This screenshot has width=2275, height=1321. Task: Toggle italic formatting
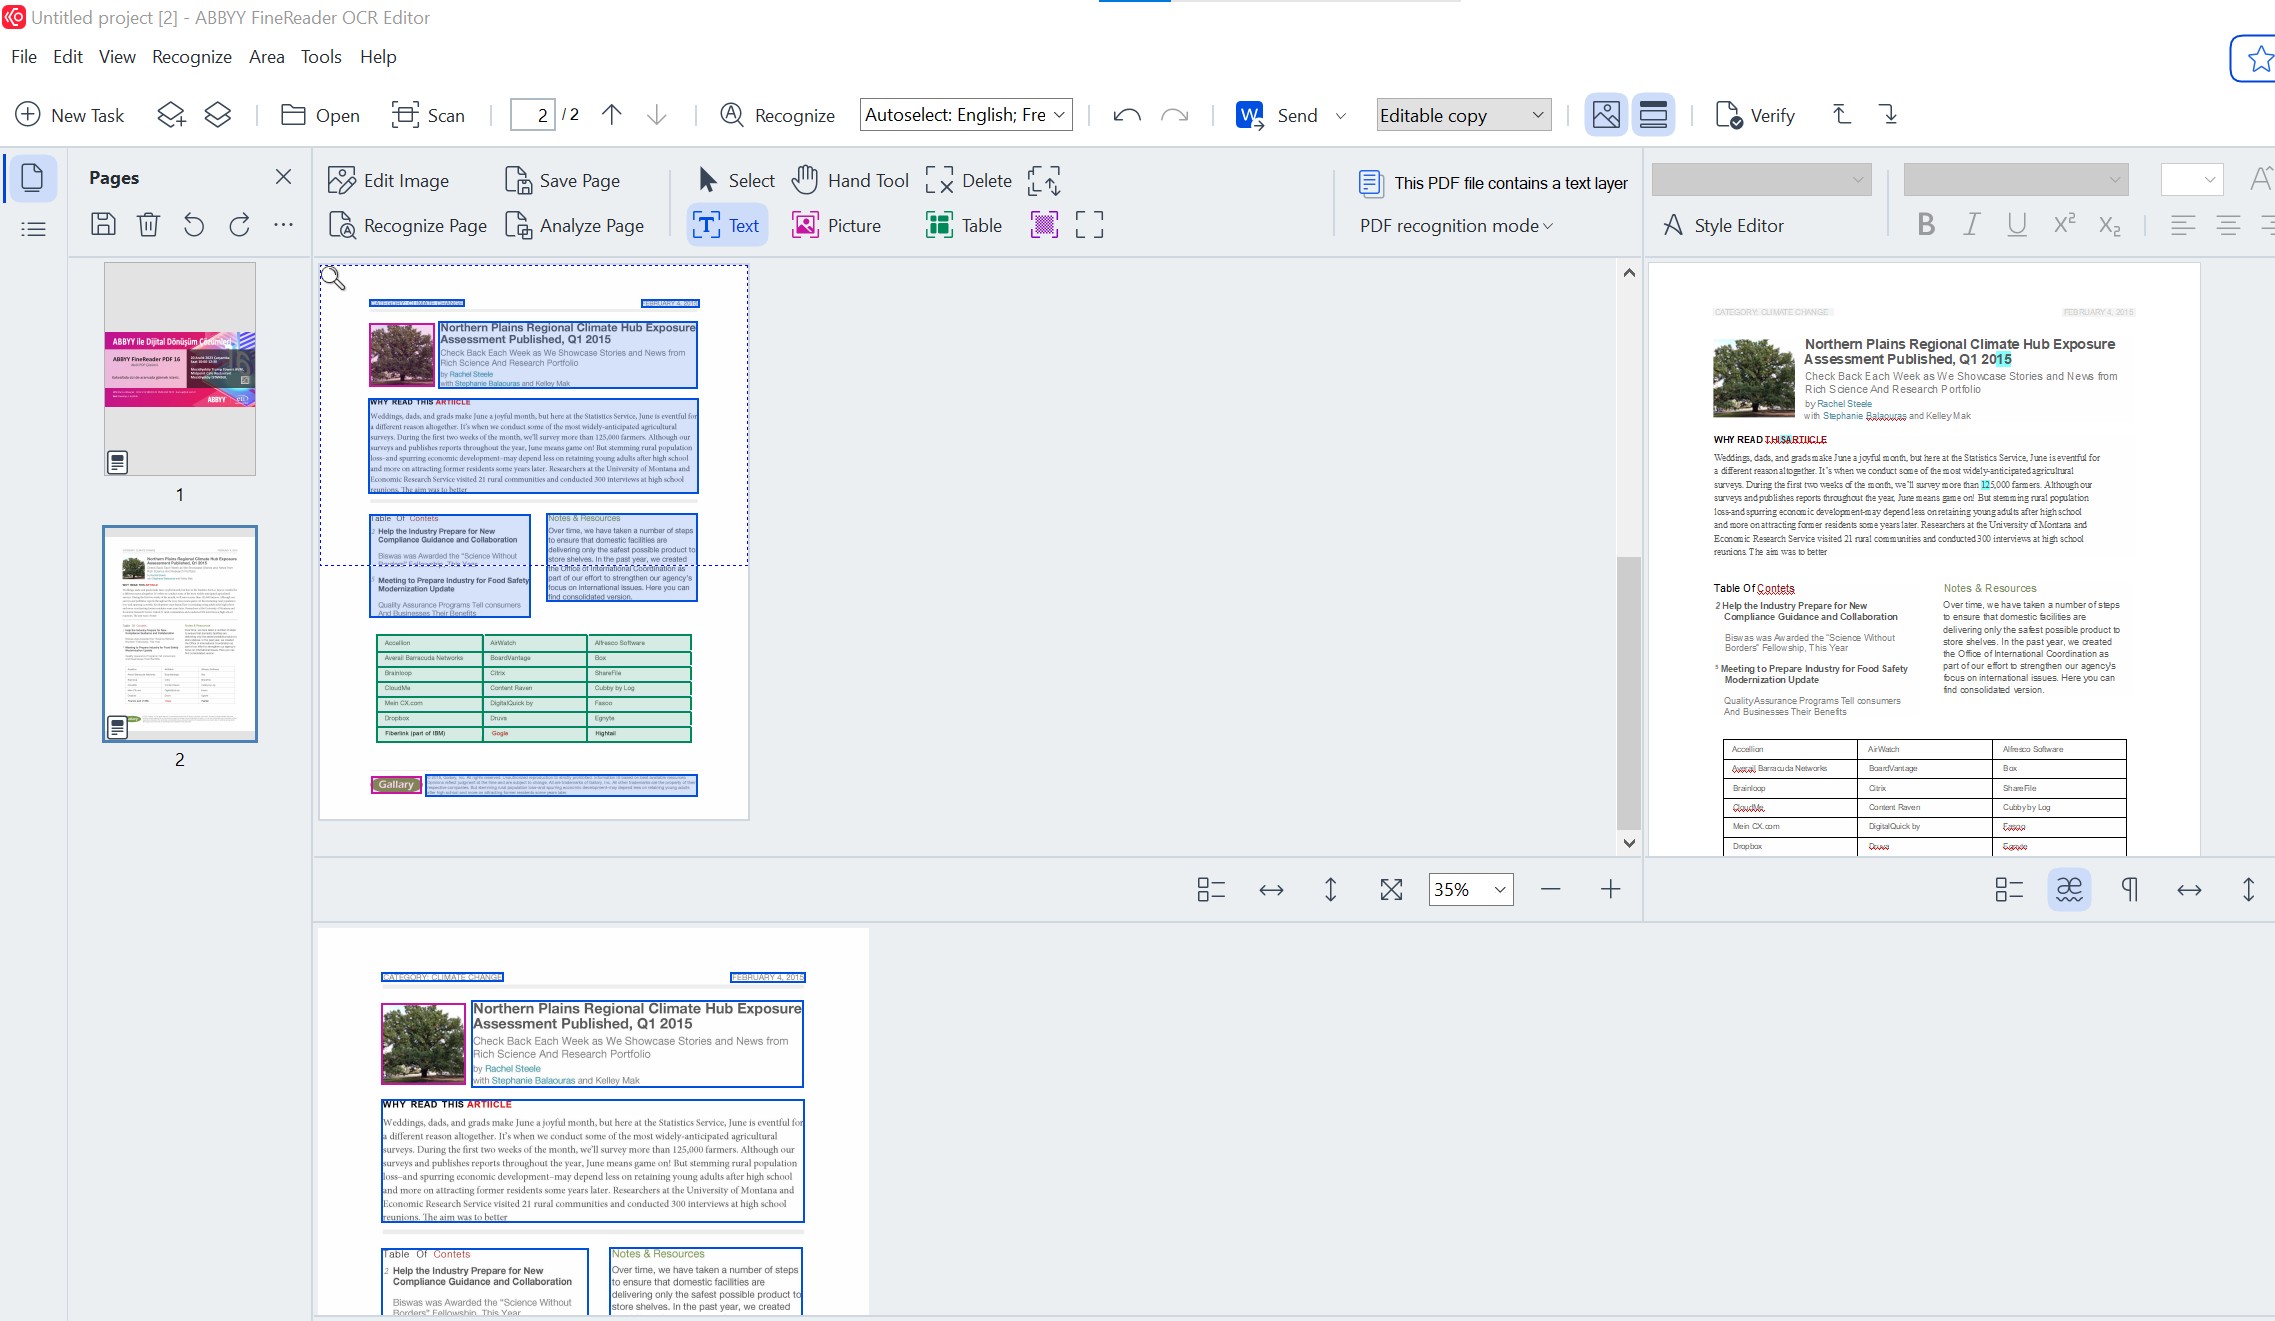point(1971,225)
